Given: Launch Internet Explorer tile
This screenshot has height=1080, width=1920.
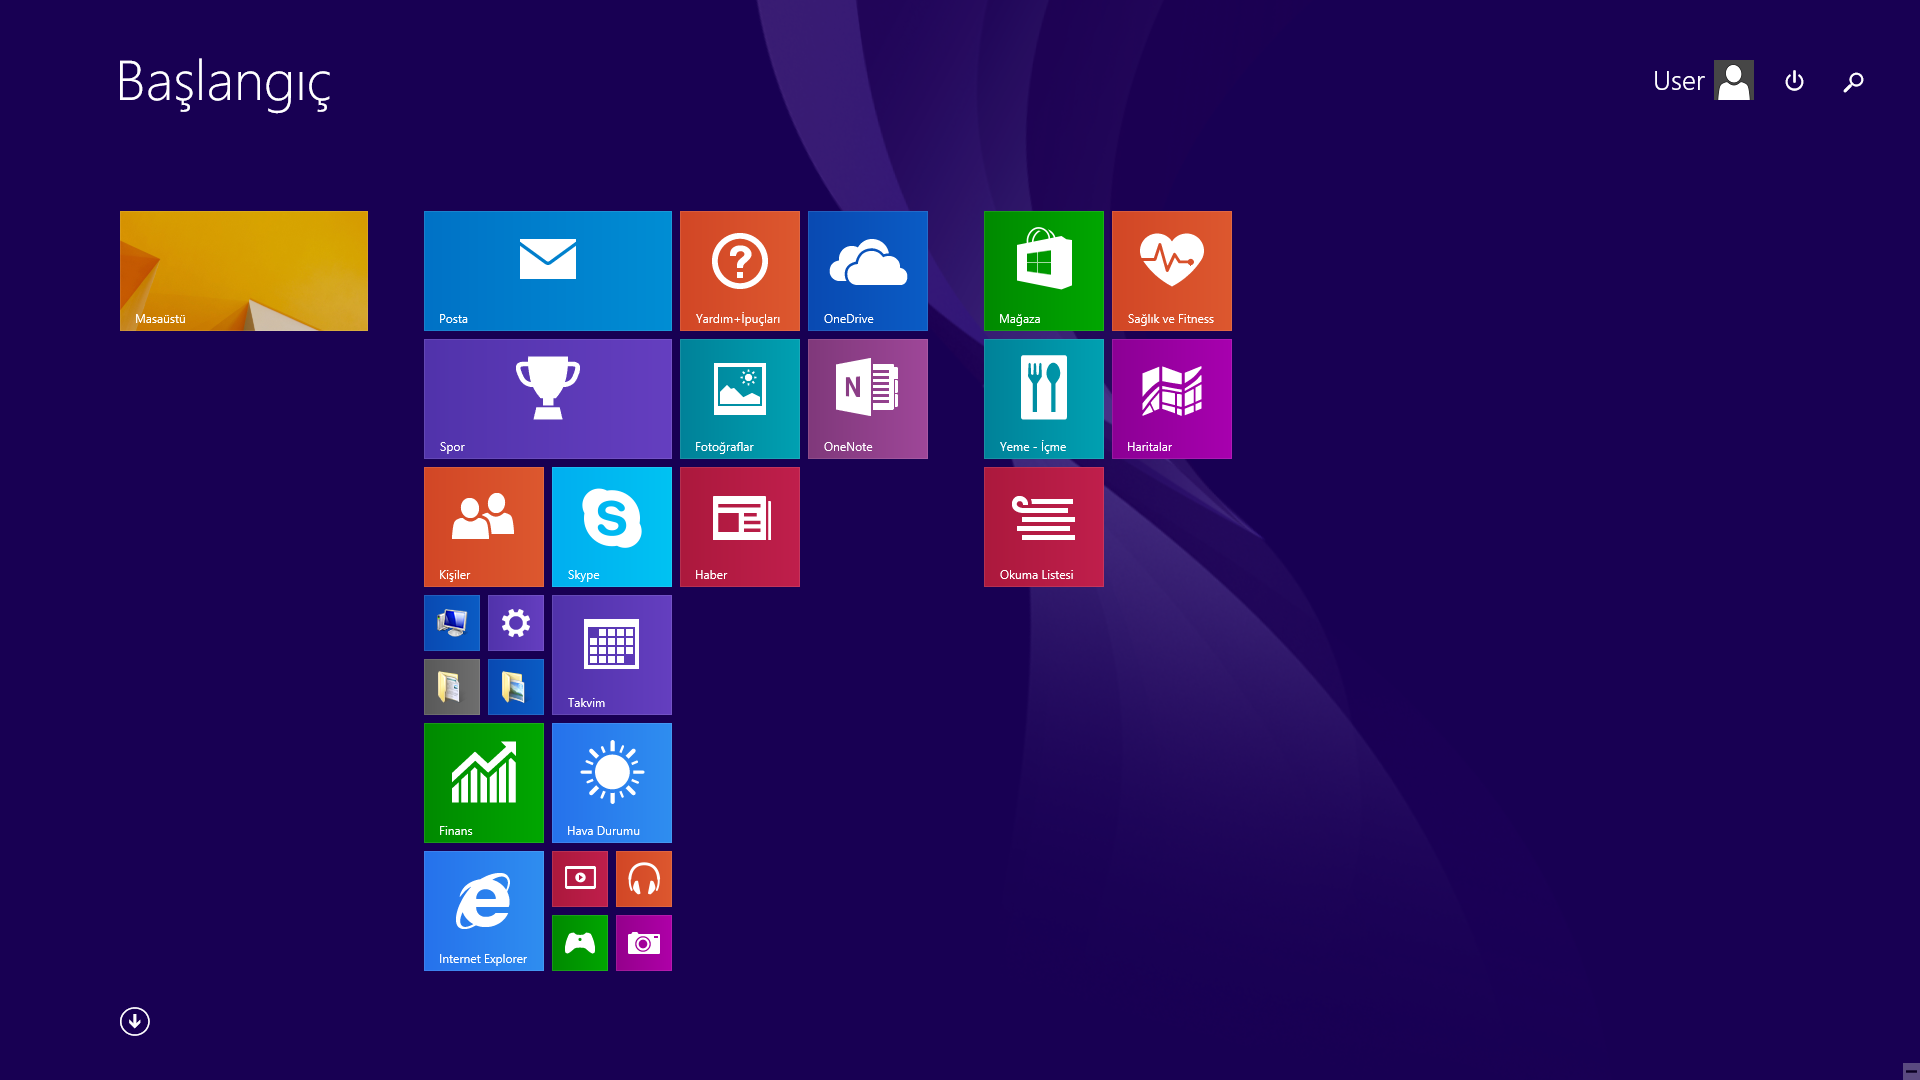Looking at the screenshot, I should (483, 910).
